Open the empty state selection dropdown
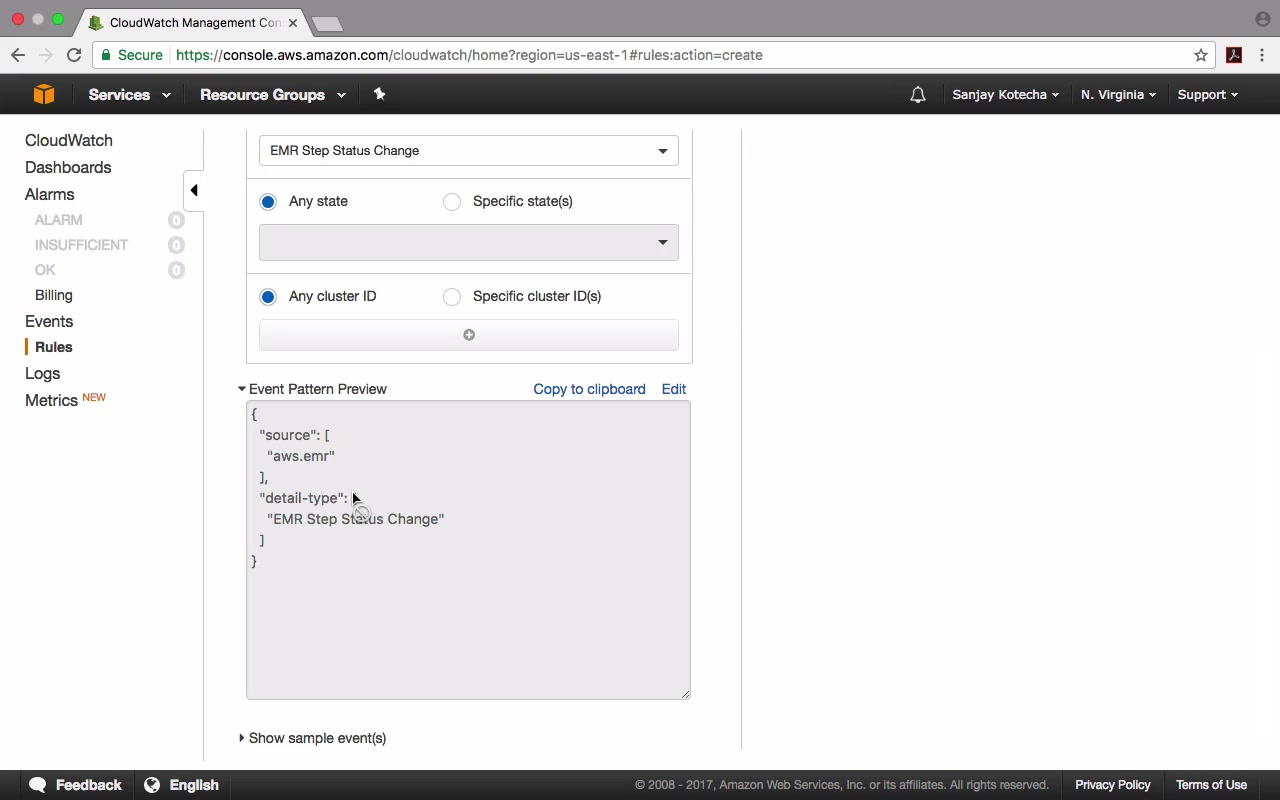This screenshot has height=800, width=1280. tap(469, 242)
